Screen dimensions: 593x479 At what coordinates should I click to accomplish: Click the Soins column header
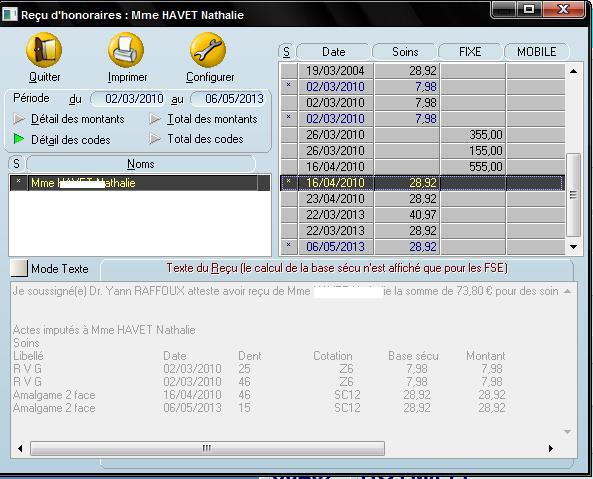(405, 52)
